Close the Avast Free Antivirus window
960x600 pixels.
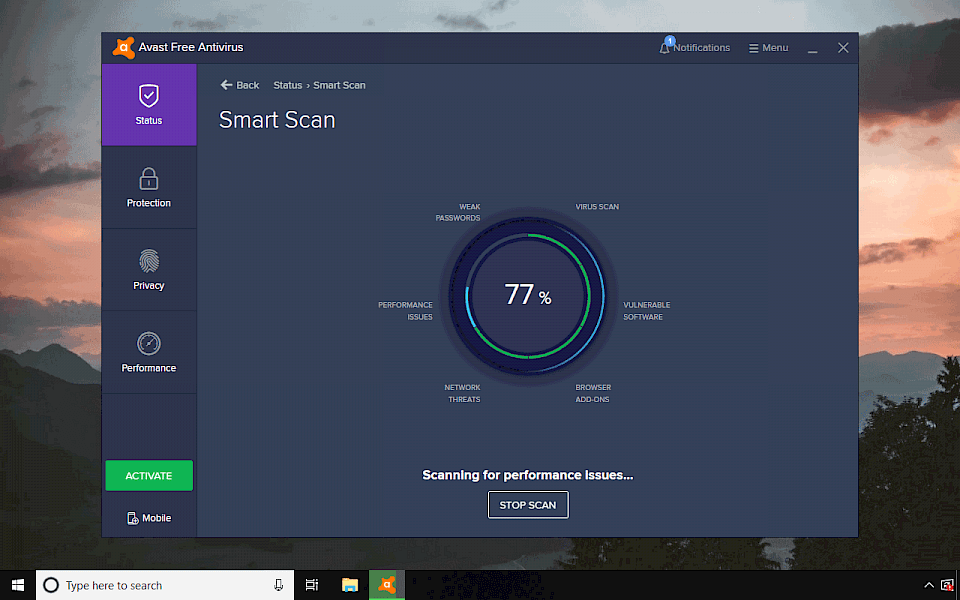(x=843, y=48)
